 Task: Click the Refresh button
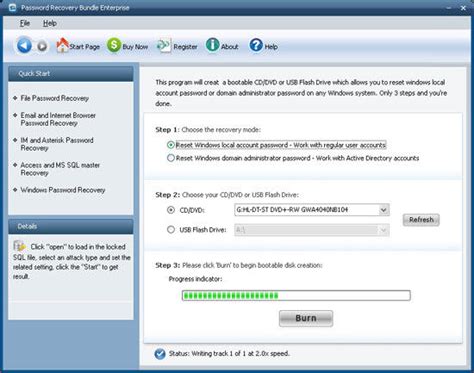[421, 220]
